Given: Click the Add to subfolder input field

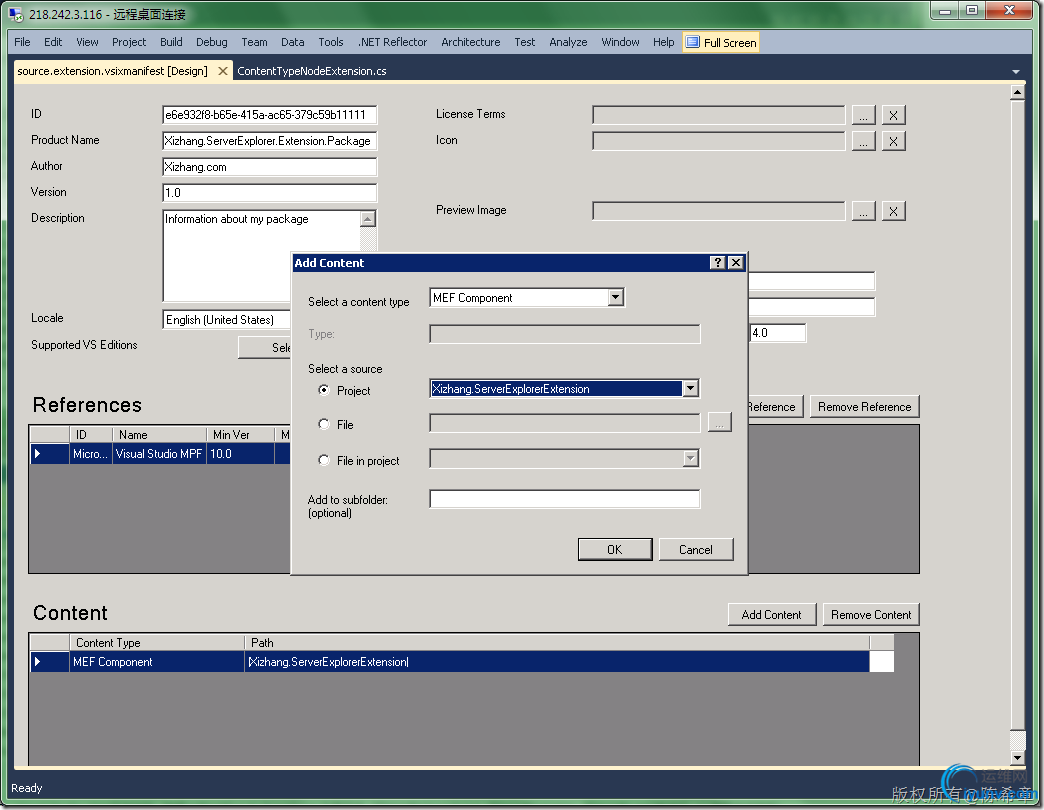Looking at the screenshot, I should [565, 499].
